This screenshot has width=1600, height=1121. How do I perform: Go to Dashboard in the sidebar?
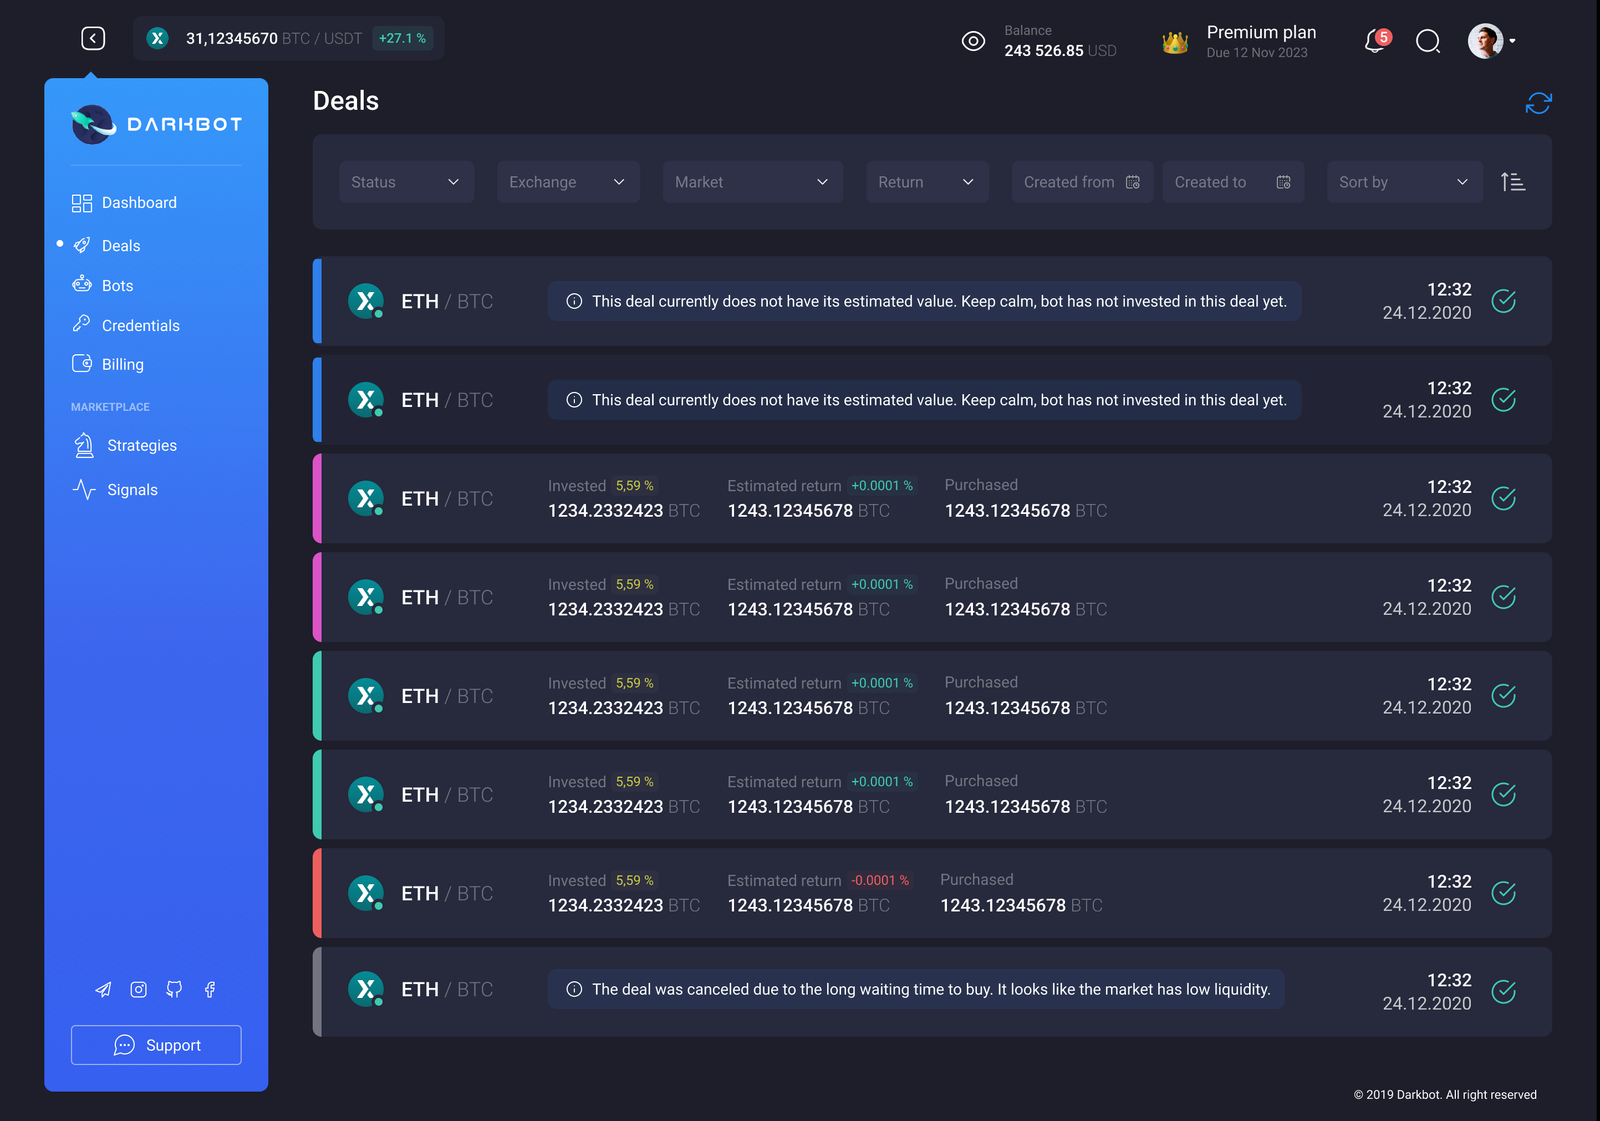click(x=139, y=203)
